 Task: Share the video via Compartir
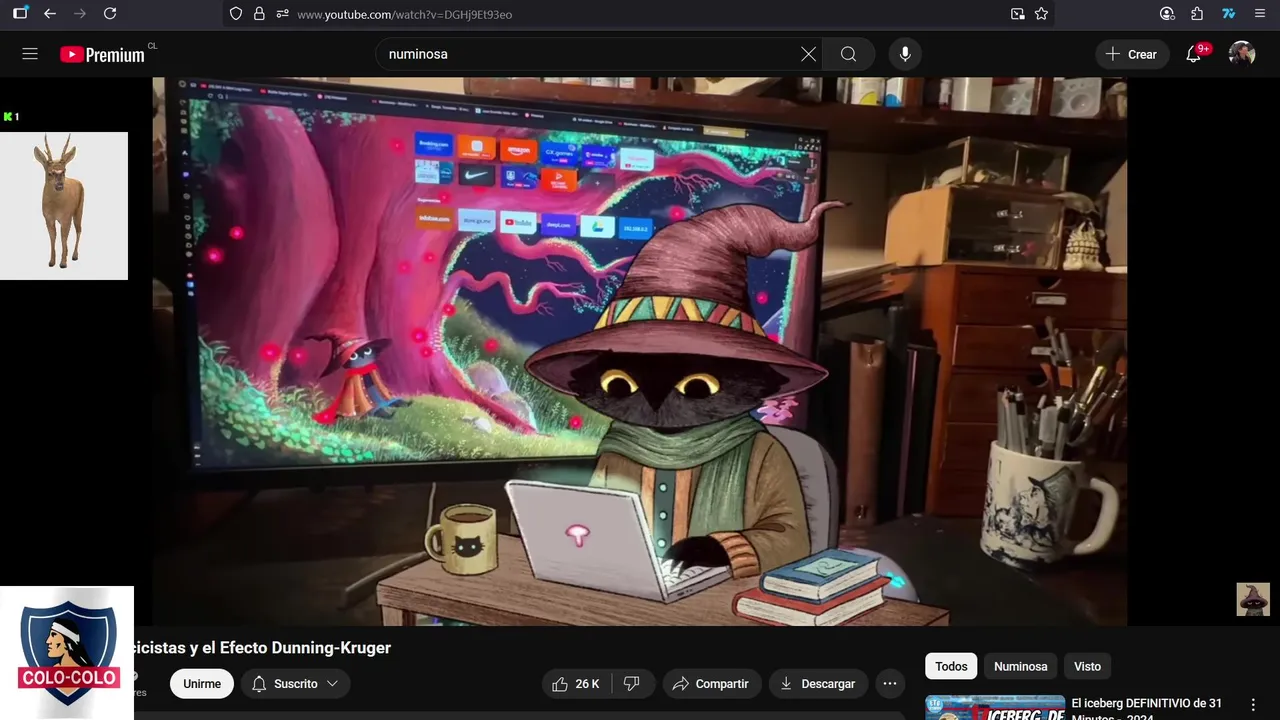point(711,684)
